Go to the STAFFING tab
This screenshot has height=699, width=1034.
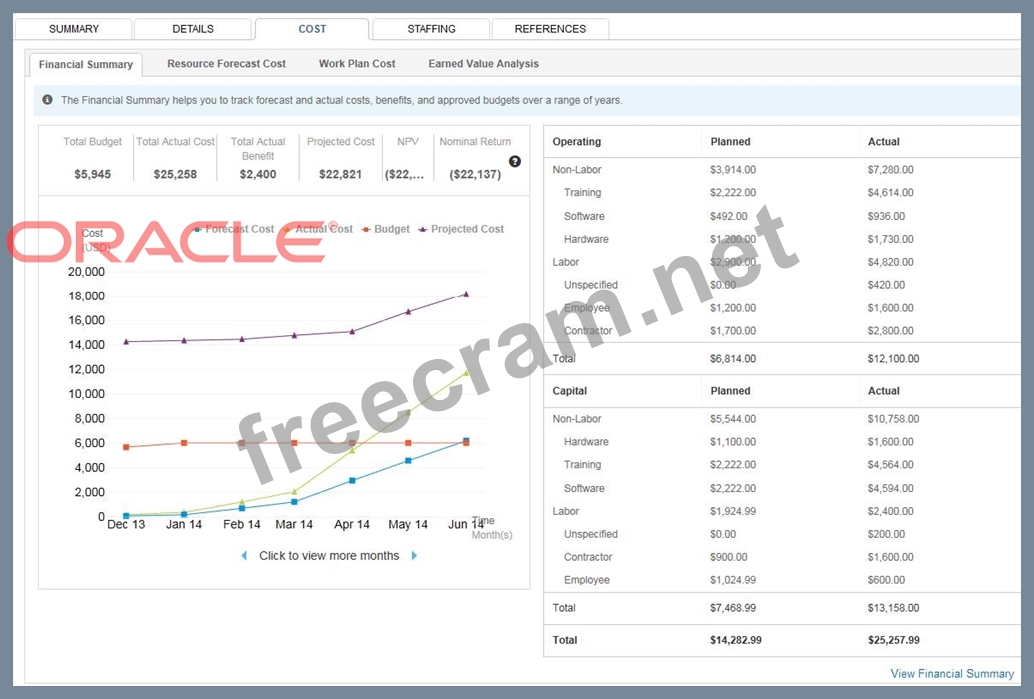[432, 29]
